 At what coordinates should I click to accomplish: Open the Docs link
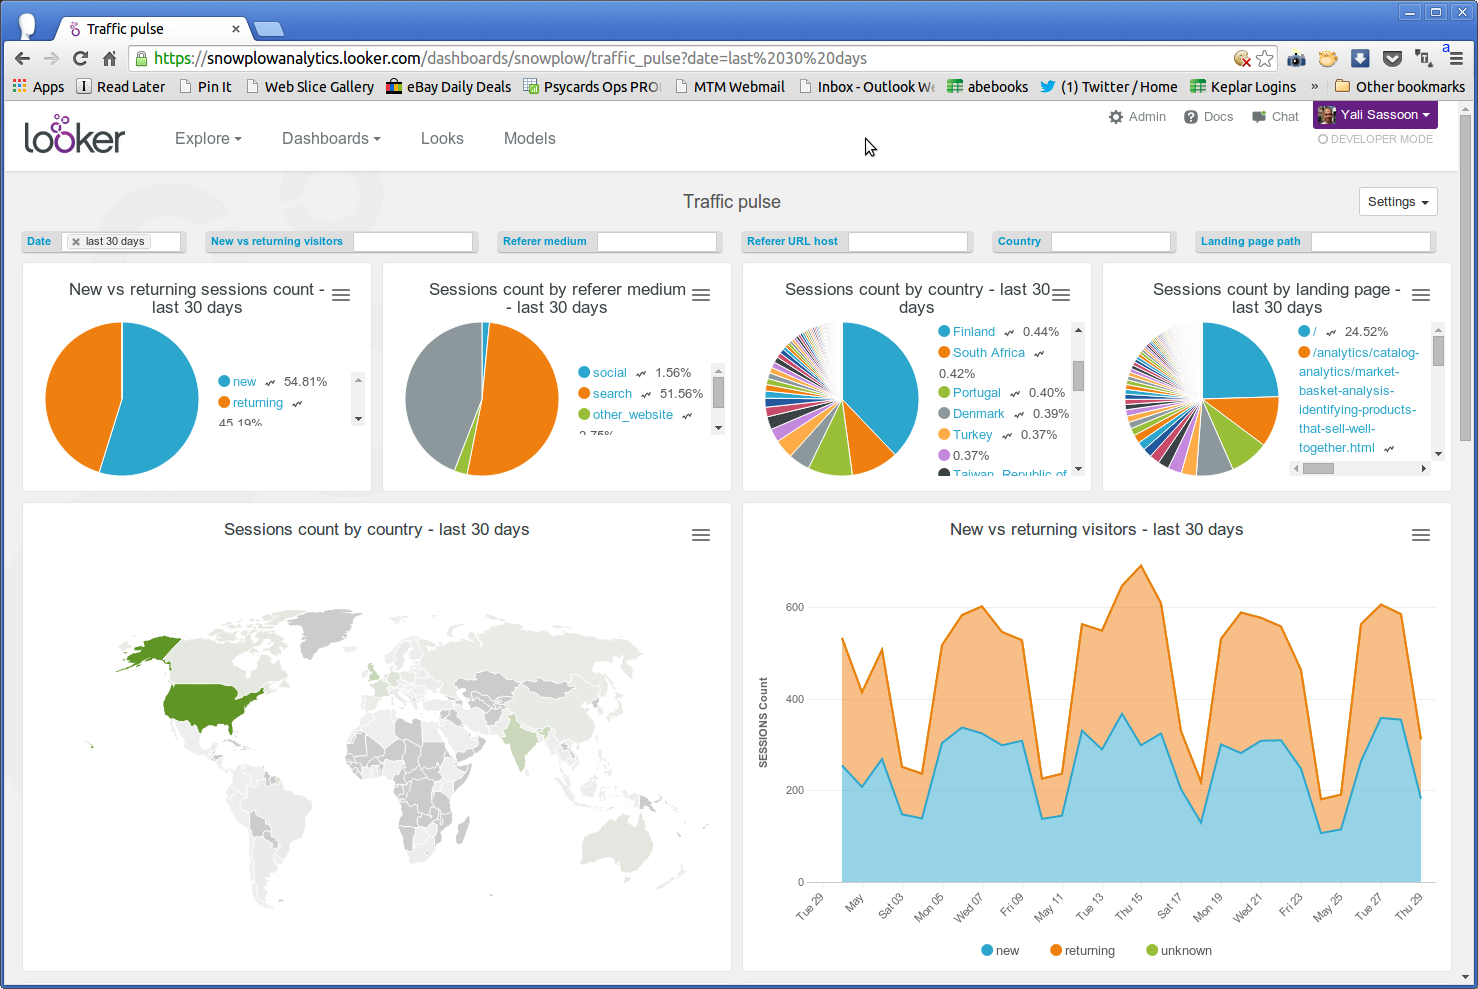click(x=1208, y=117)
